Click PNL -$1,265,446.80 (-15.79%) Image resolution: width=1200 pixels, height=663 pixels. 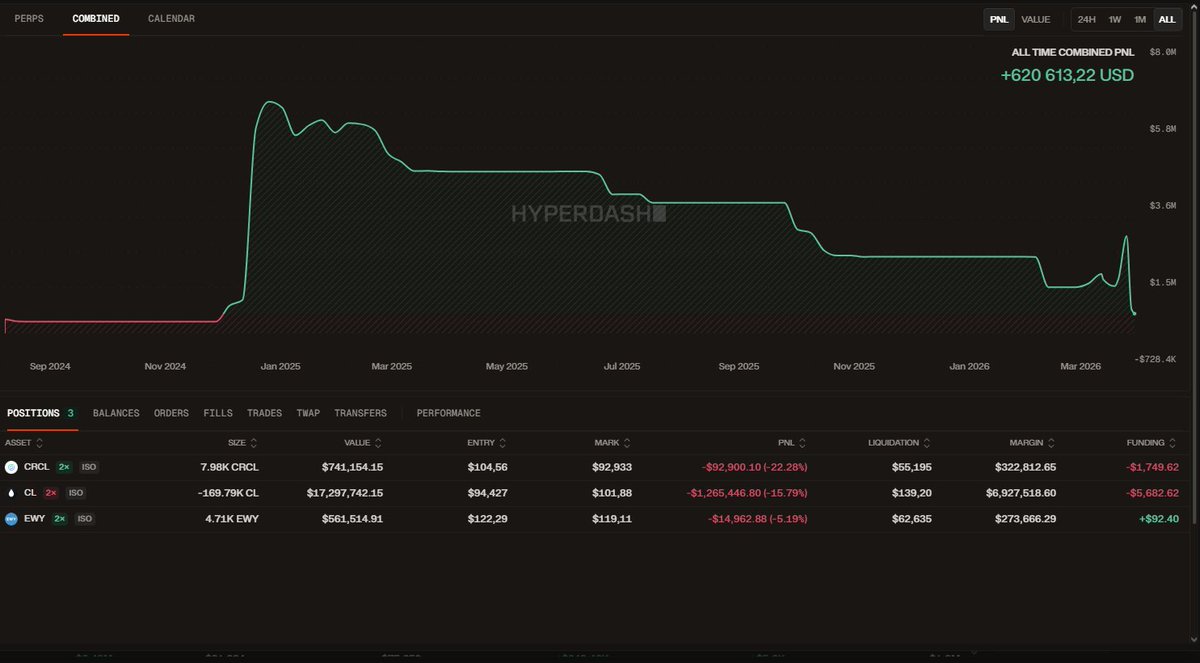click(x=747, y=493)
